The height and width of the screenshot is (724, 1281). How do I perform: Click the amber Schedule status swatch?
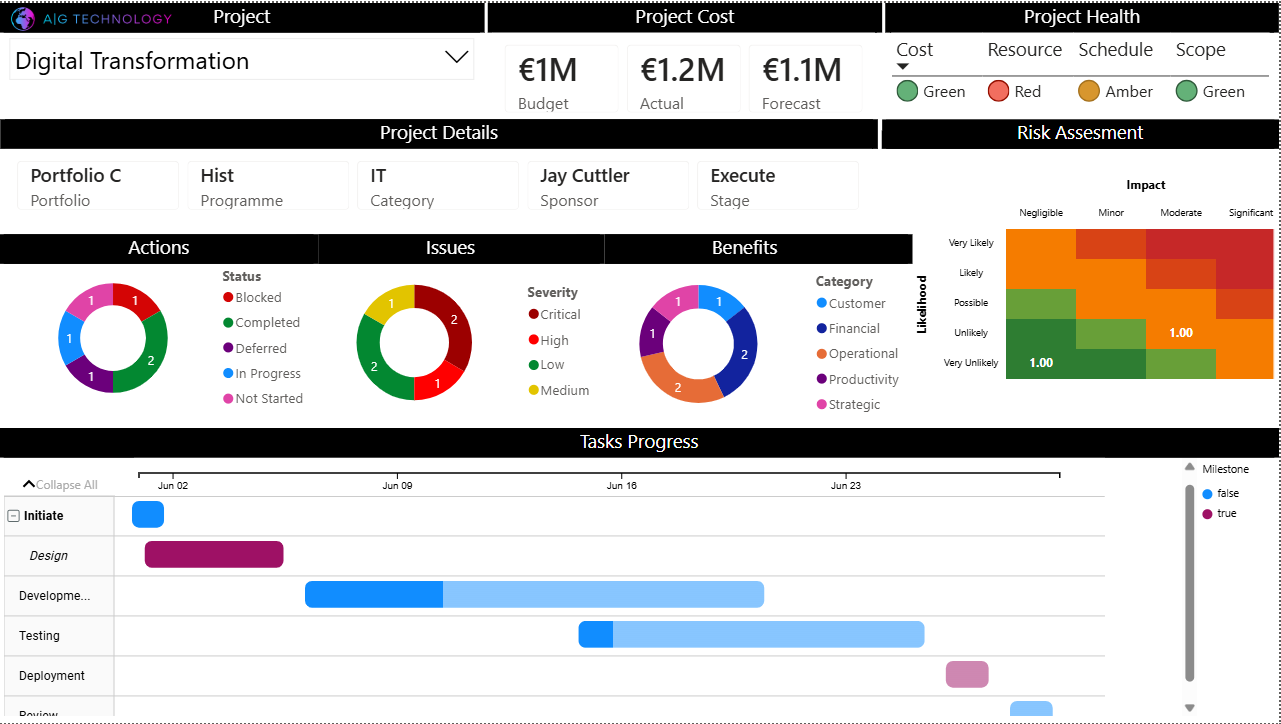click(1088, 91)
